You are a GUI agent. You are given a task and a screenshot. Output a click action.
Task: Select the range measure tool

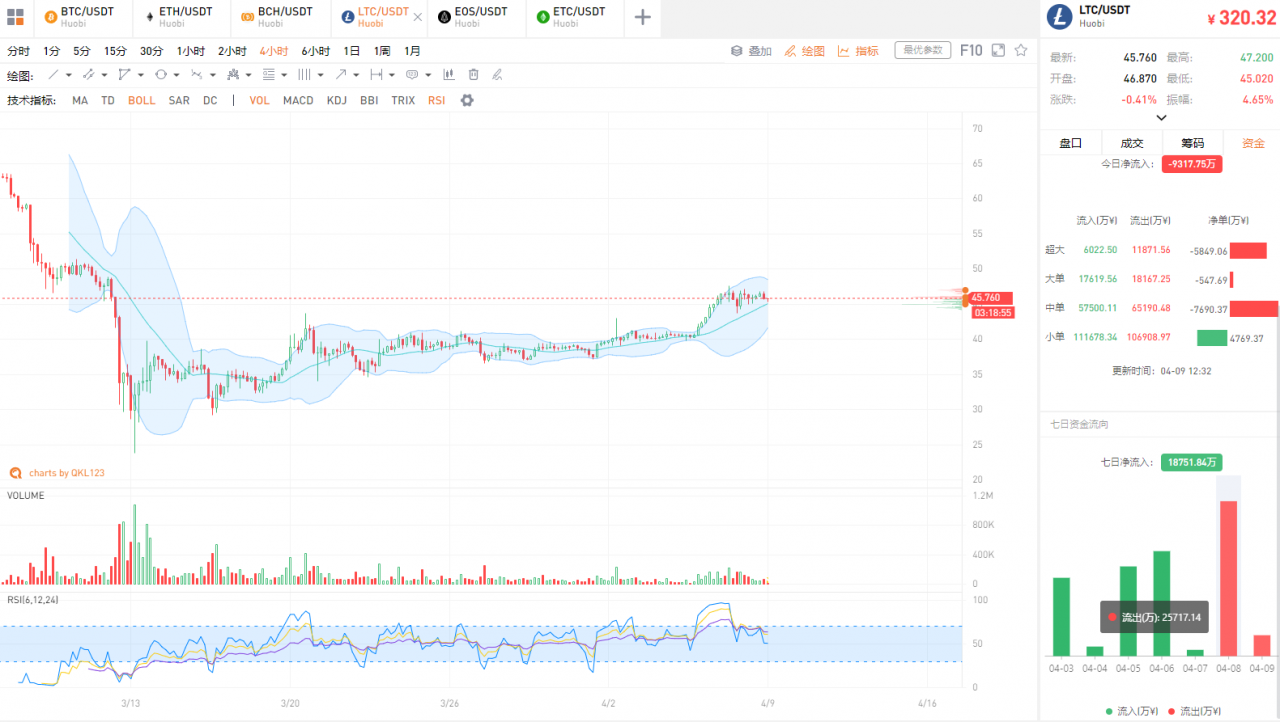[376, 75]
